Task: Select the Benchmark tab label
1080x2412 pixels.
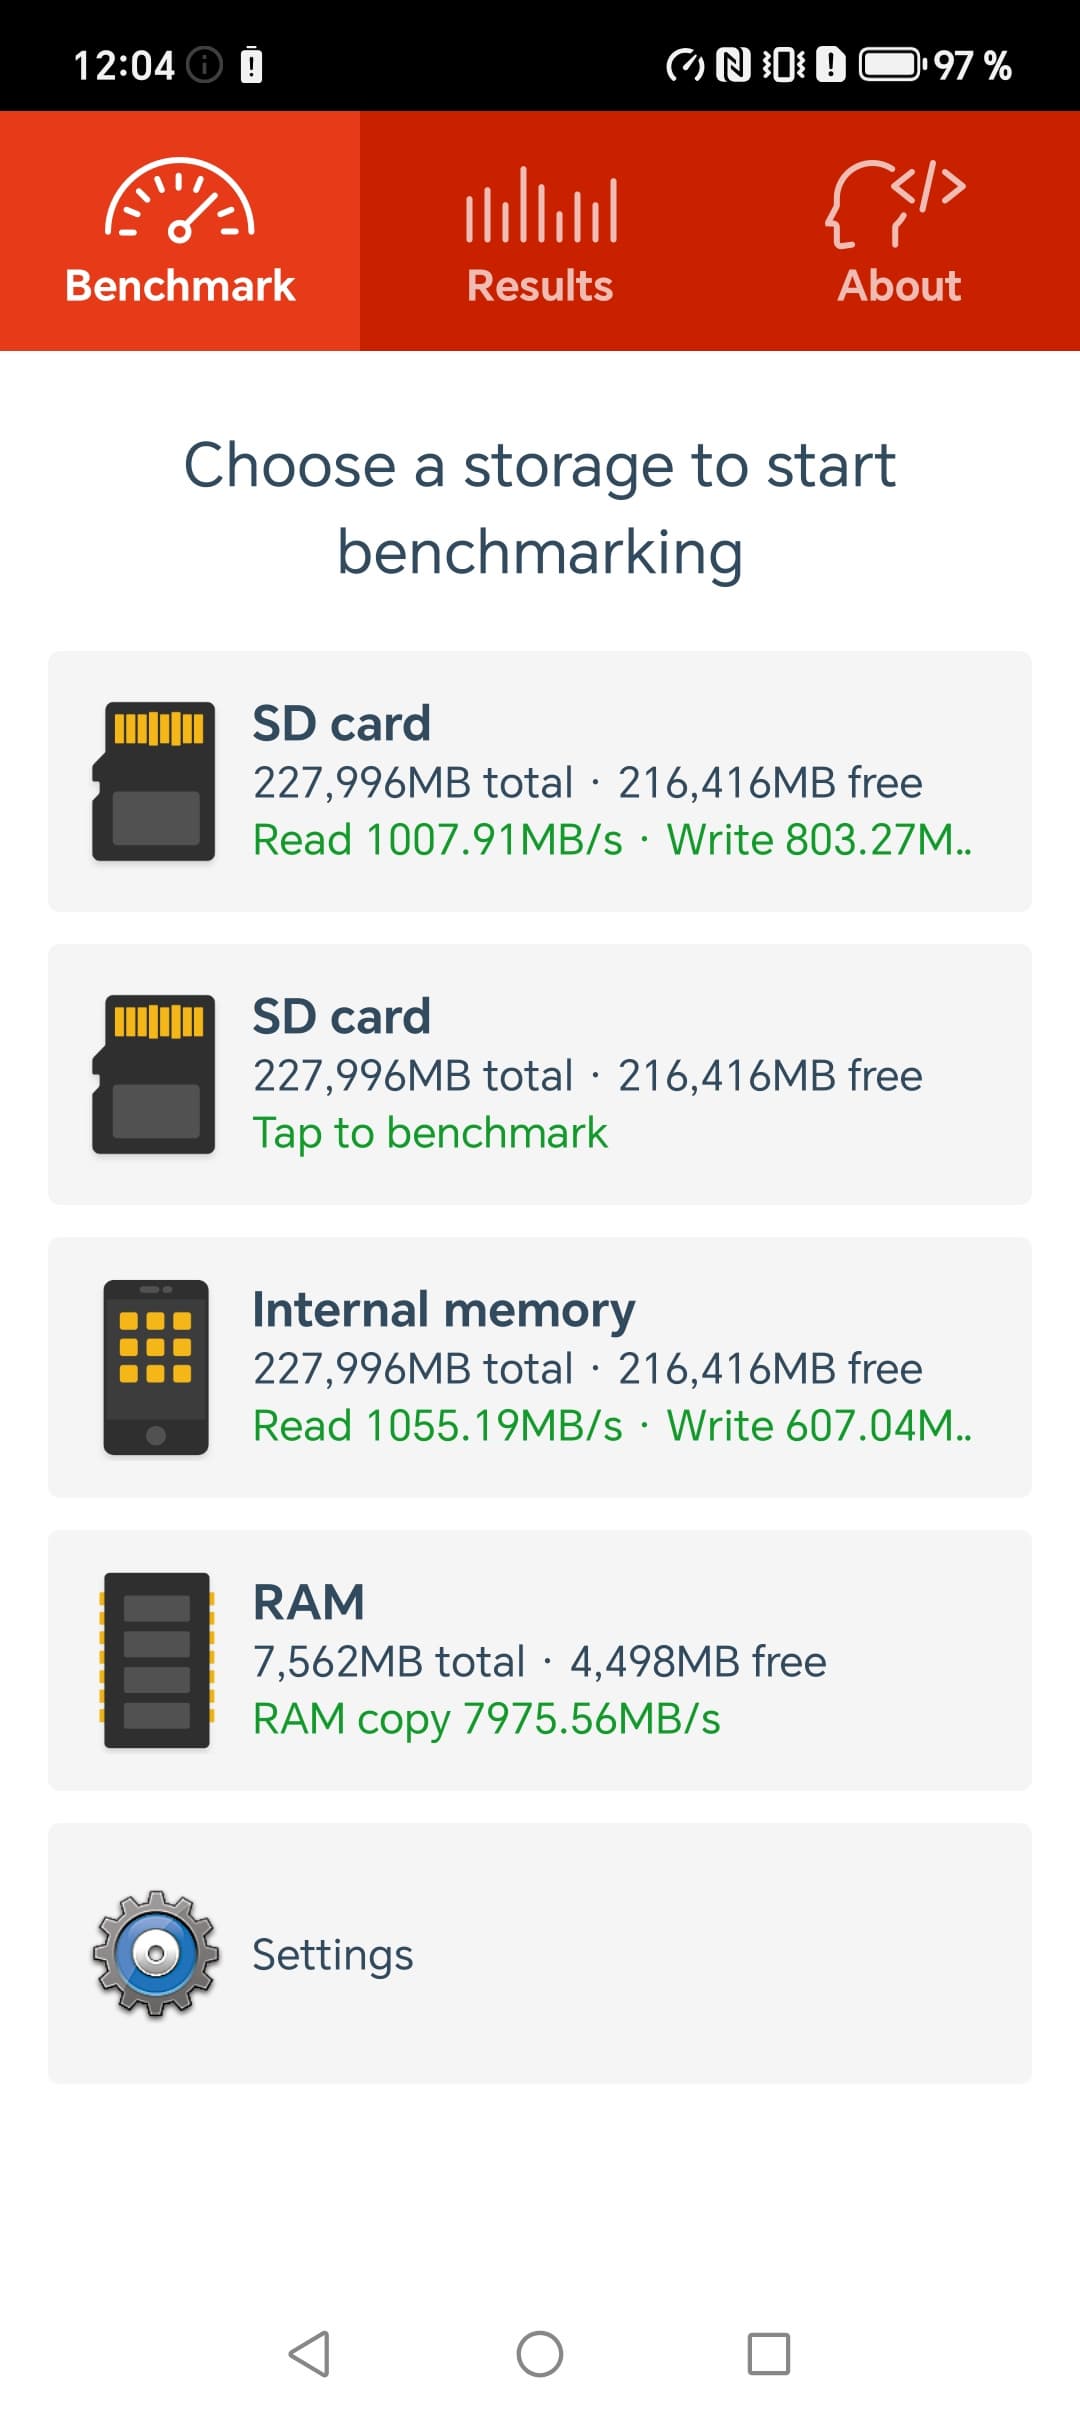Action: coord(180,286)
